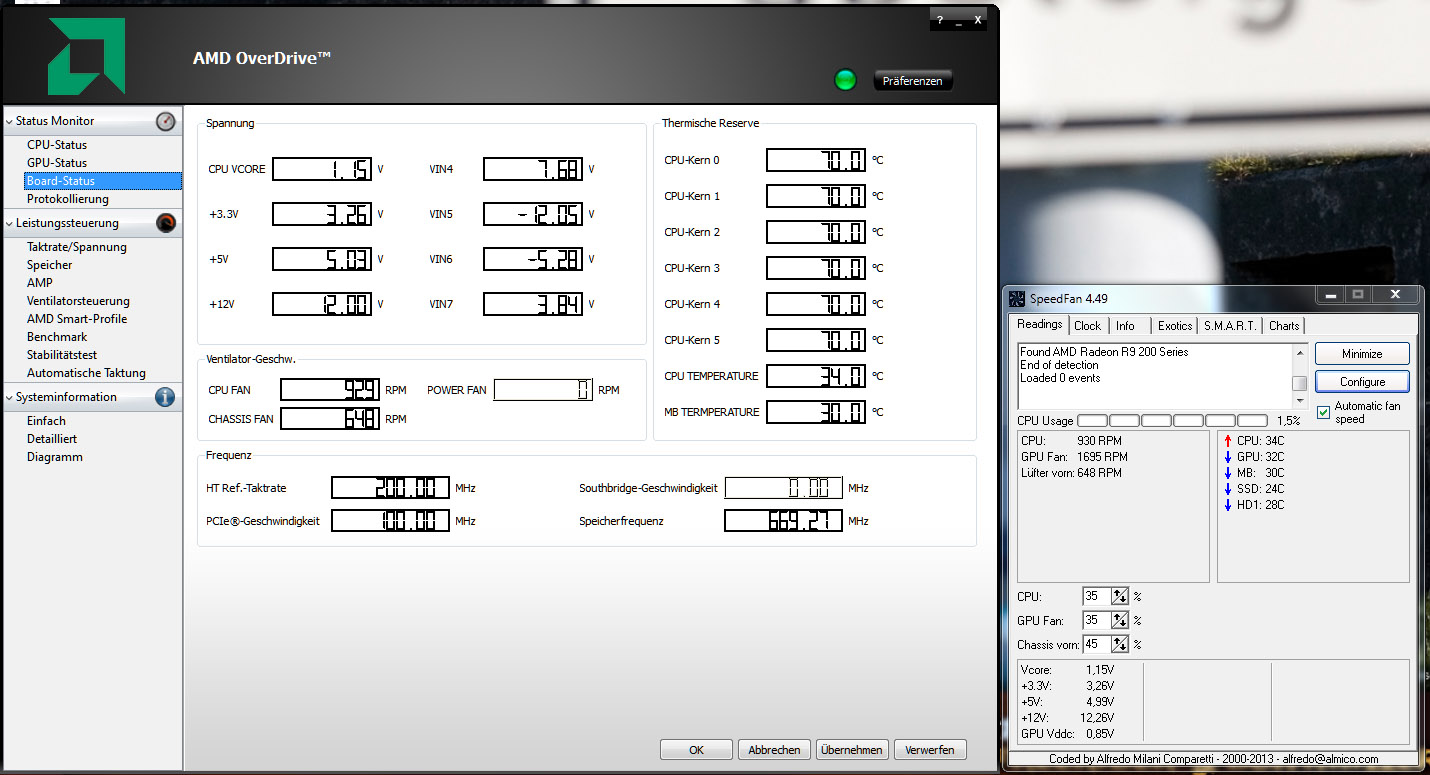
Task: Adjust the GPU Fan speed spinner arrows
Action: (1120, 620)
